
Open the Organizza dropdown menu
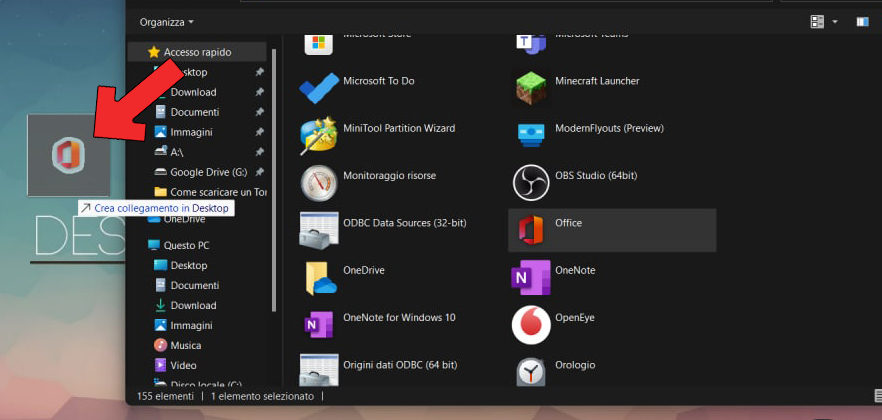pos(166,21)
